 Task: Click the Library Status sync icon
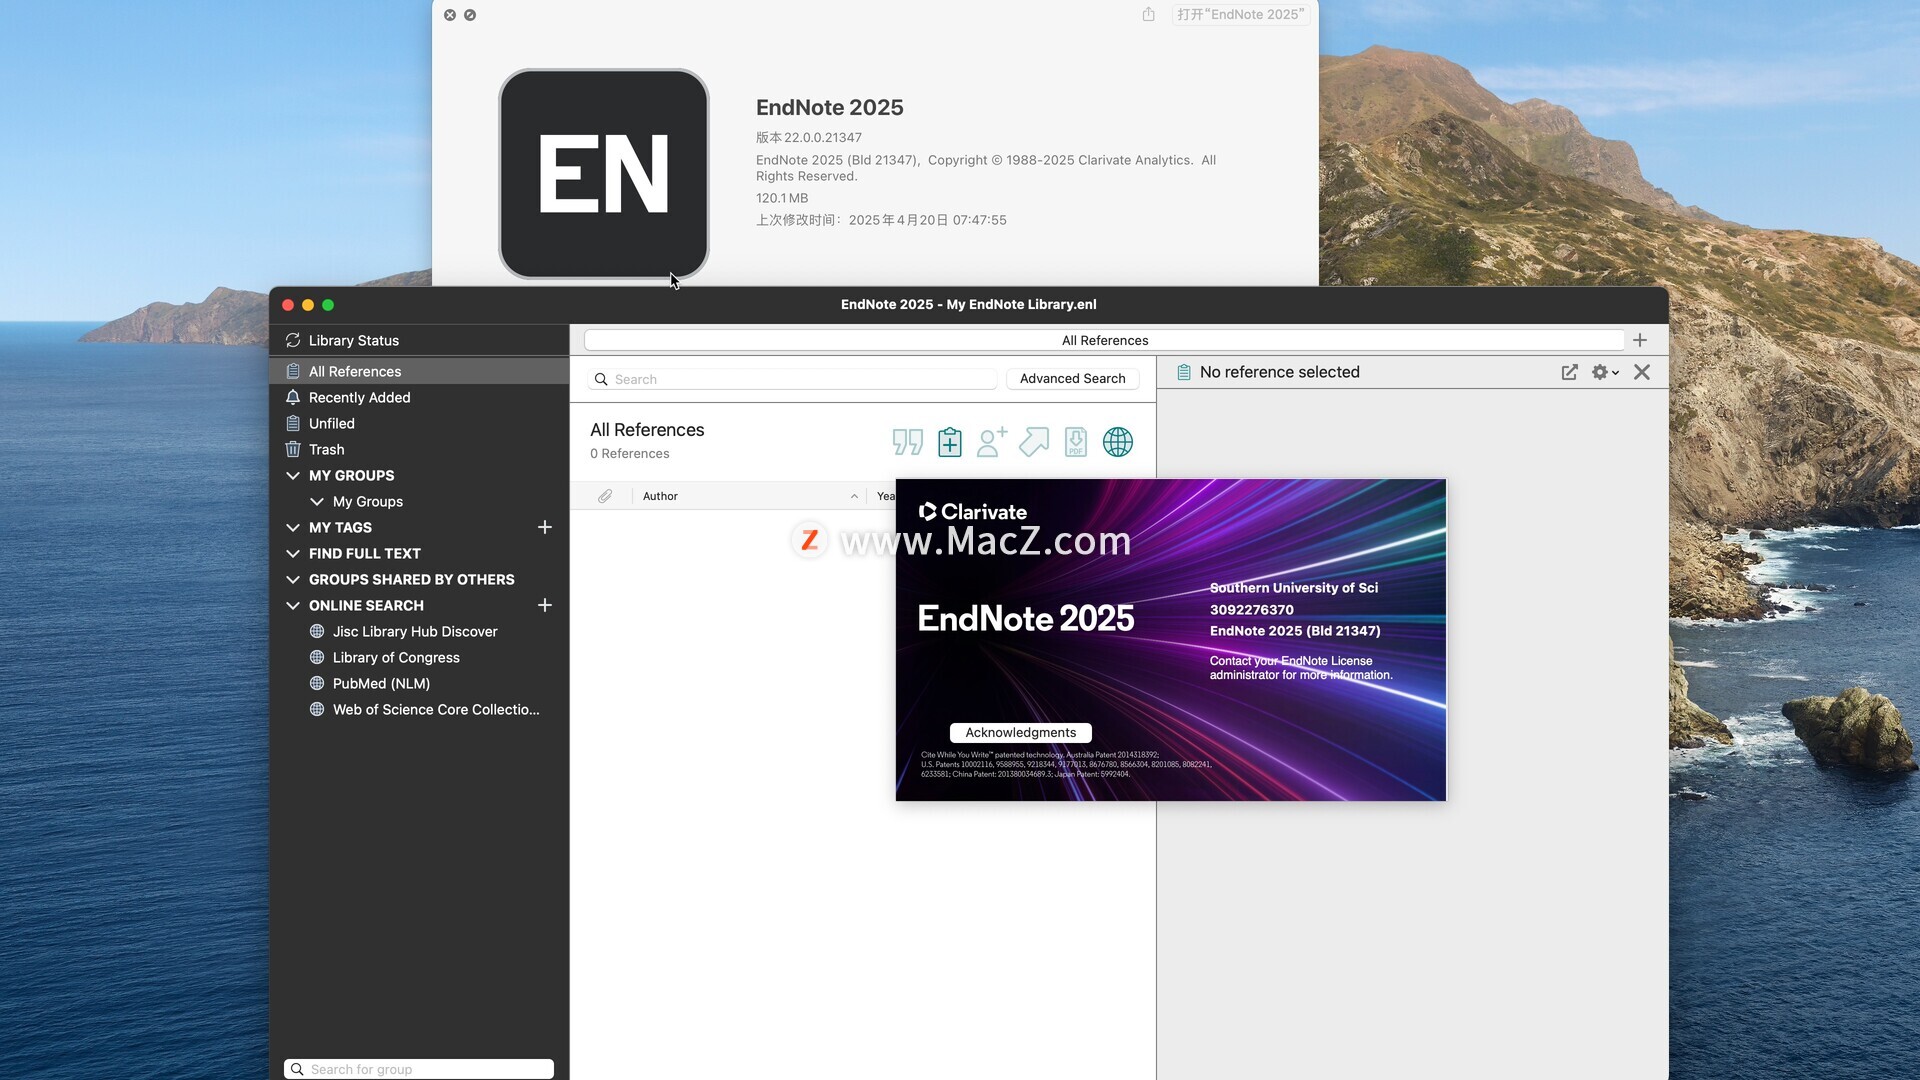(x=293, y=340)
